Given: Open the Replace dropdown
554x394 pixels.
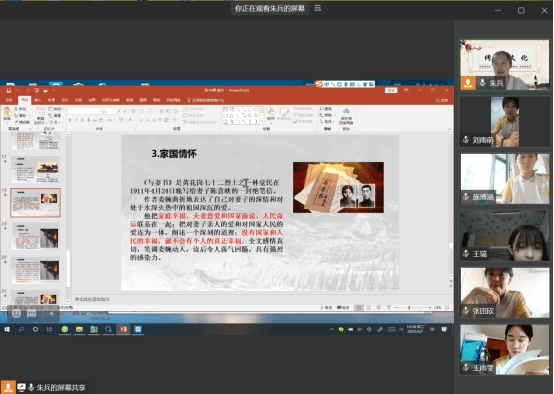Looking at the screenshot, I should coord(328,115).
